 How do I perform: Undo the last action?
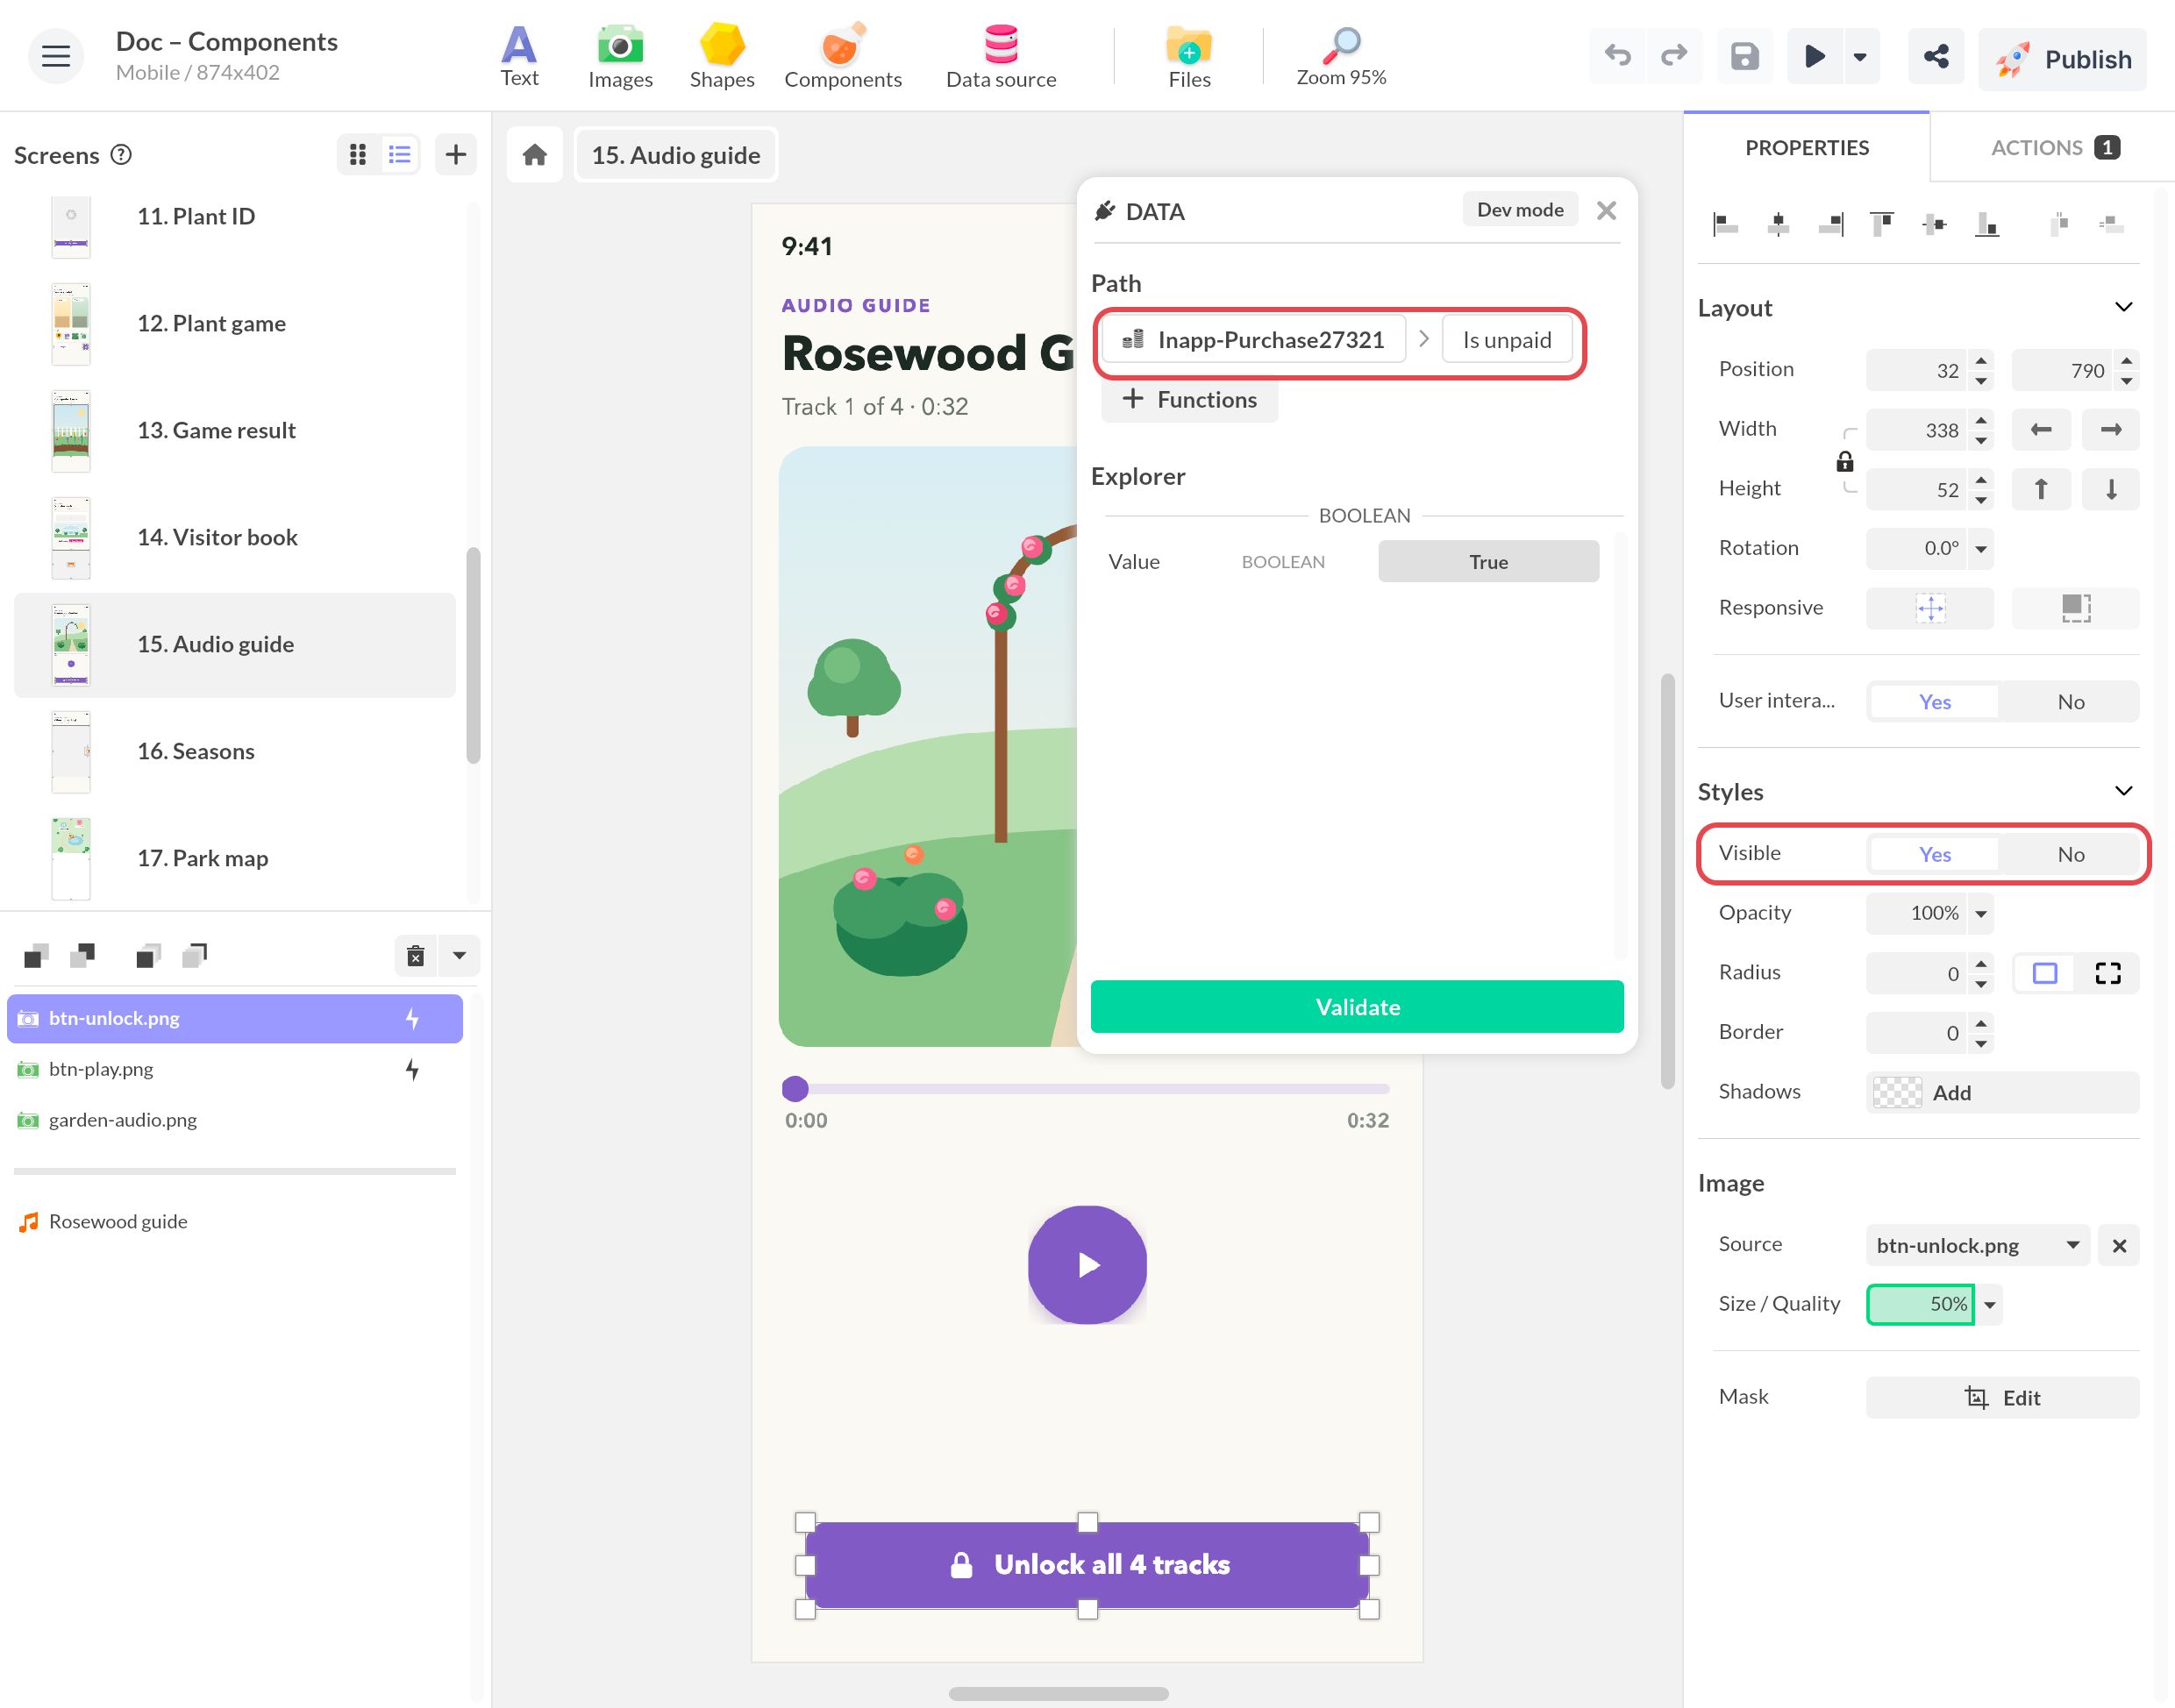click(1617, 56)
